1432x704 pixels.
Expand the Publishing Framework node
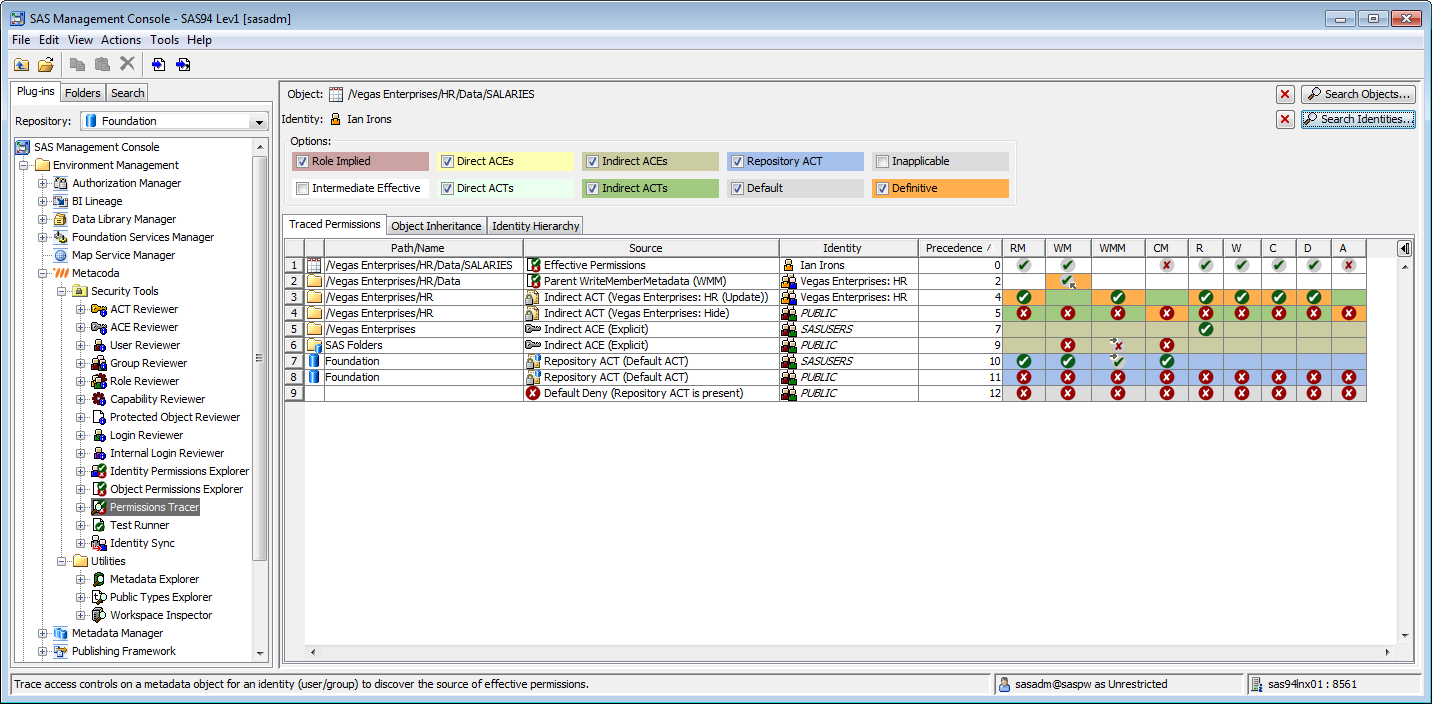[43, 651]
